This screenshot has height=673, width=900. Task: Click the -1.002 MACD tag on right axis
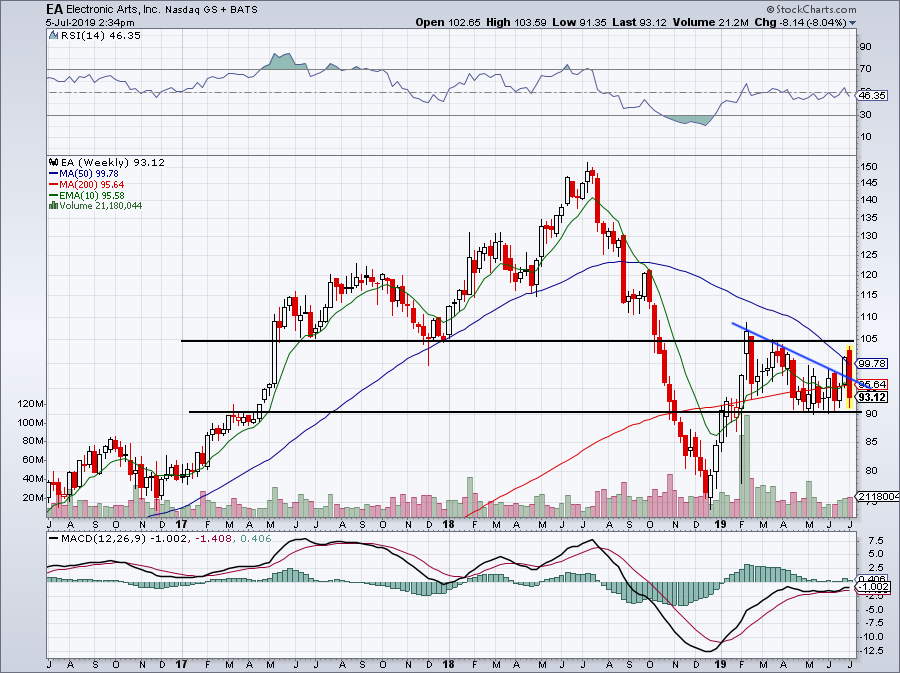pyautogui.click(x=872, y=587)
